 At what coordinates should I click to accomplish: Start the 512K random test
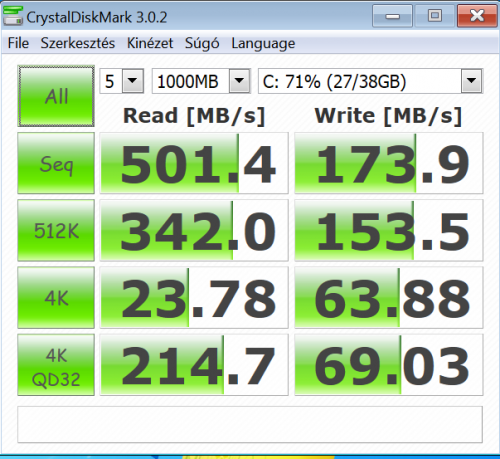(x=56, y=230)
